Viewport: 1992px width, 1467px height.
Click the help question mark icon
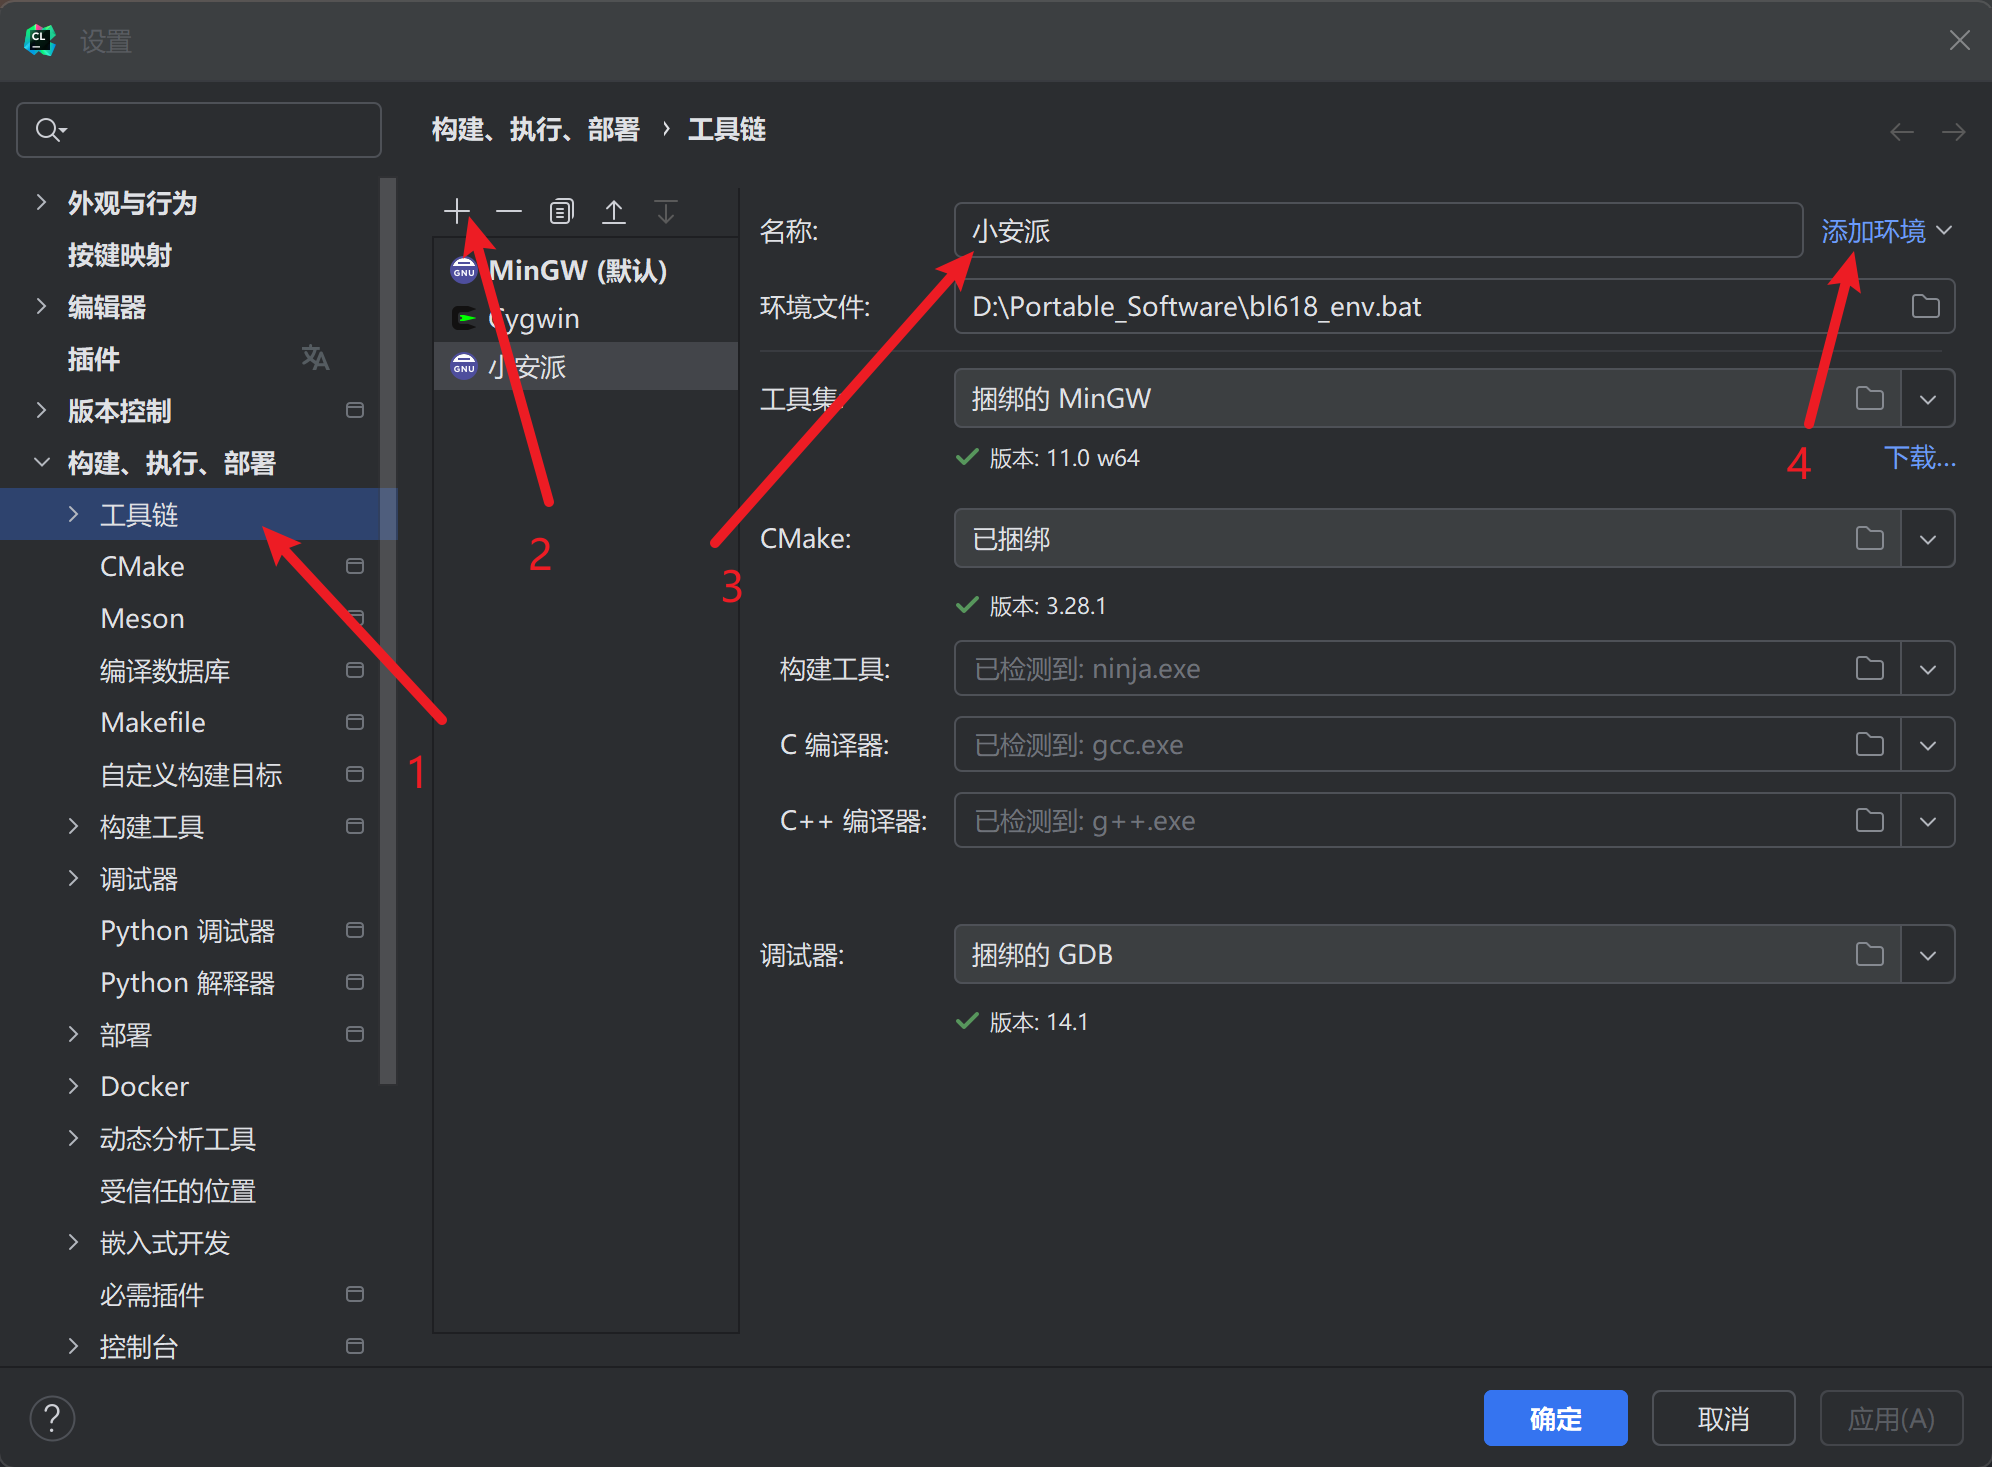[52, 1417]
